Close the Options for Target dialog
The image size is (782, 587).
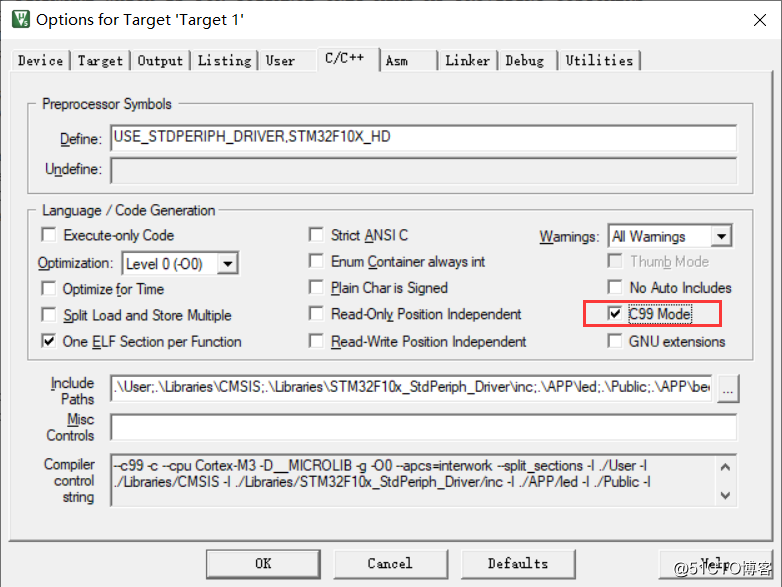coord(760,20)
